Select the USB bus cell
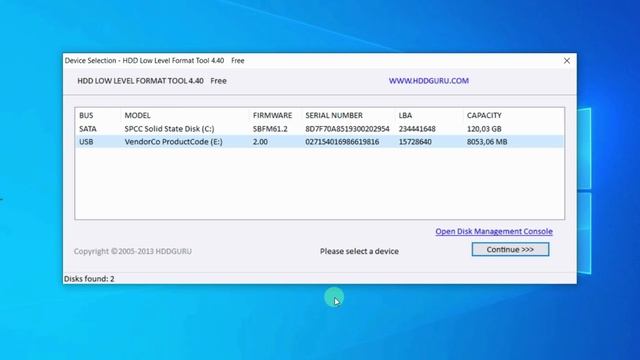 (x=86, y=142)
